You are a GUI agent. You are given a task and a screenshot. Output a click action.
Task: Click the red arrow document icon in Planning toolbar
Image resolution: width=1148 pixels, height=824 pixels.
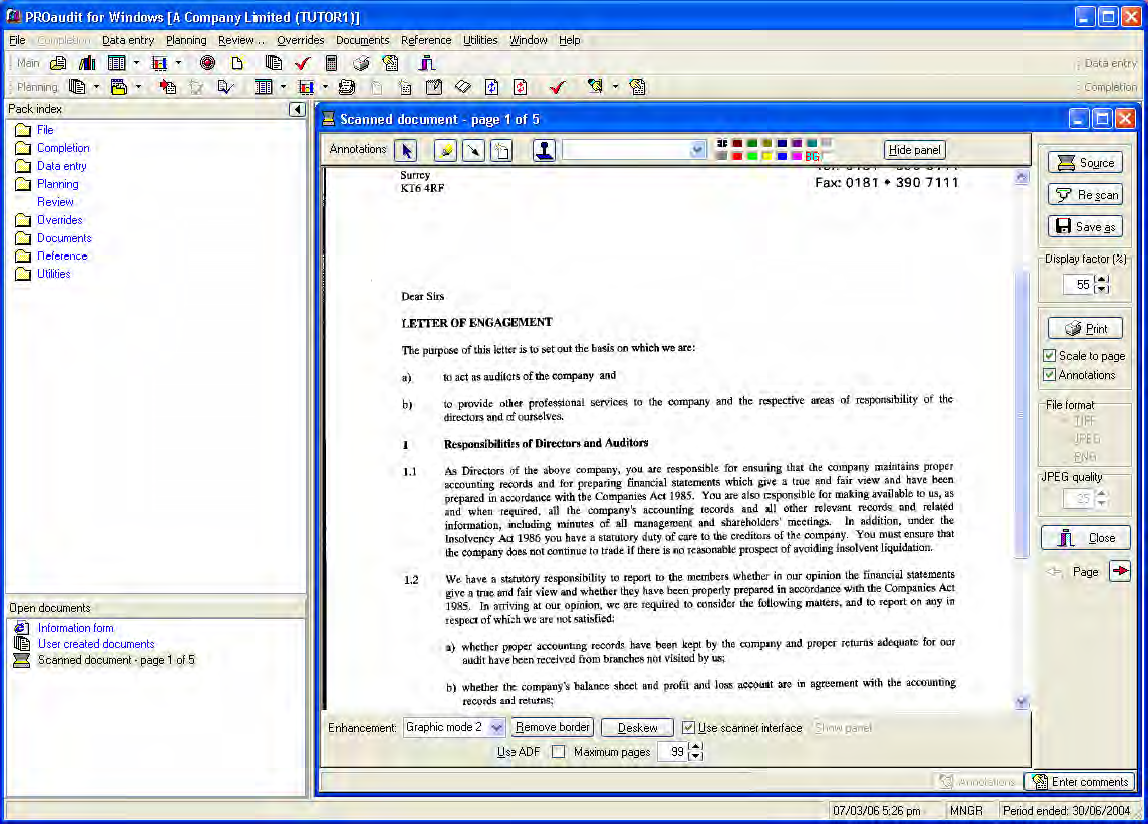click(x=168, y=87)
